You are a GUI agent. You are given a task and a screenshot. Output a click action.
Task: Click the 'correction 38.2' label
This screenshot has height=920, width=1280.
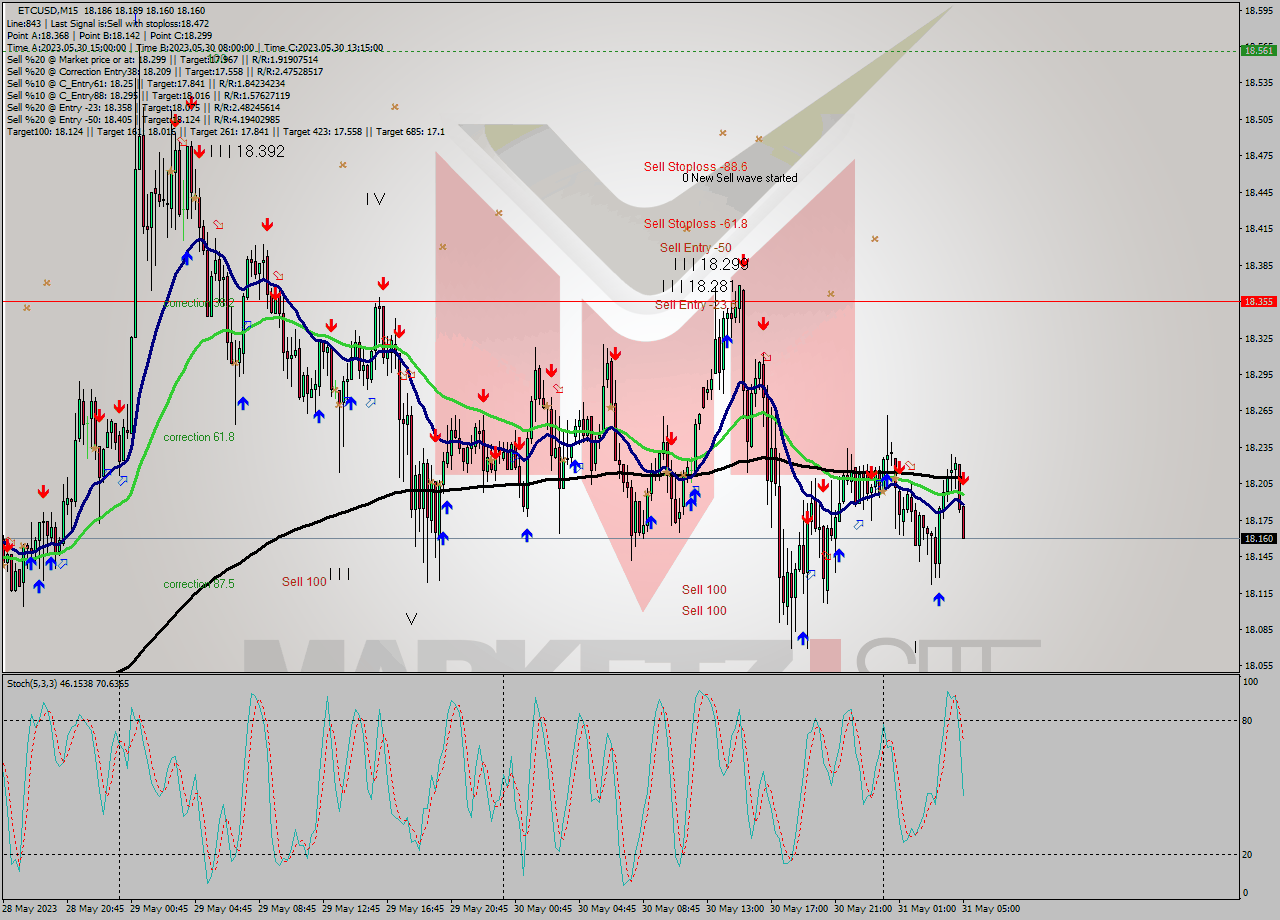click(199, 303)
